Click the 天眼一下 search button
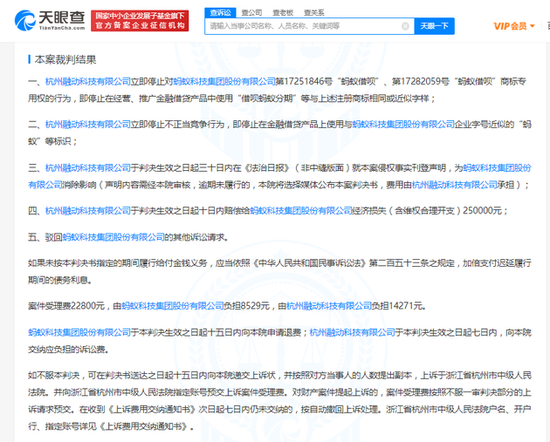 point(434,26)
